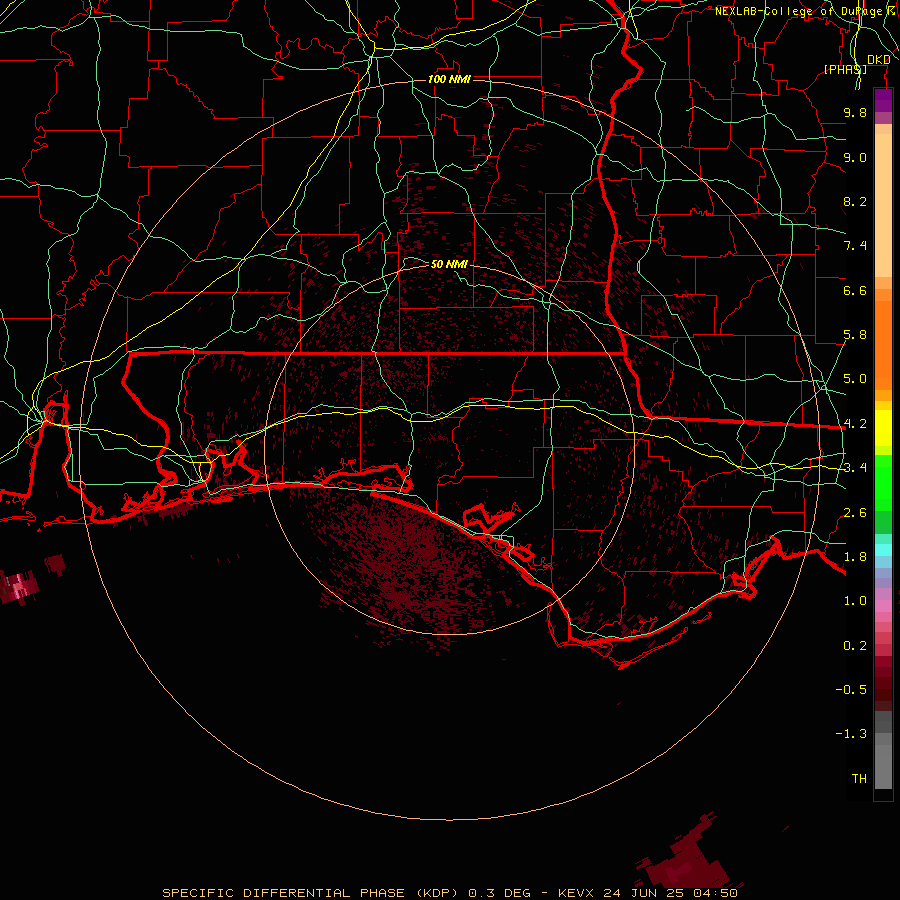This screenshot has width=900, height=900.
Task: Click the 9.0 value on the scale
Action: click(x=855, y=157)
